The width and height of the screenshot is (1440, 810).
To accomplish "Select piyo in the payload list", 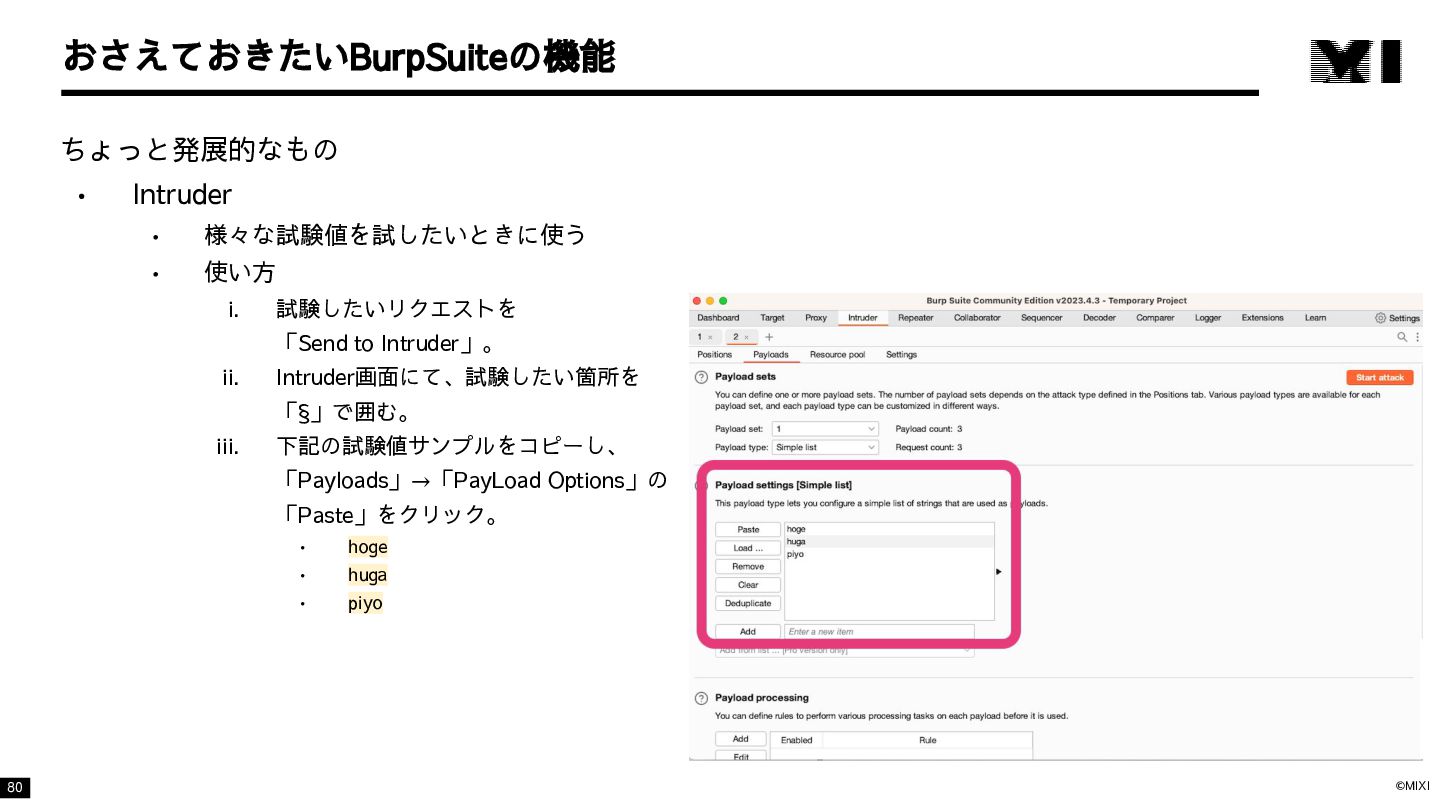I will point(889,554).
